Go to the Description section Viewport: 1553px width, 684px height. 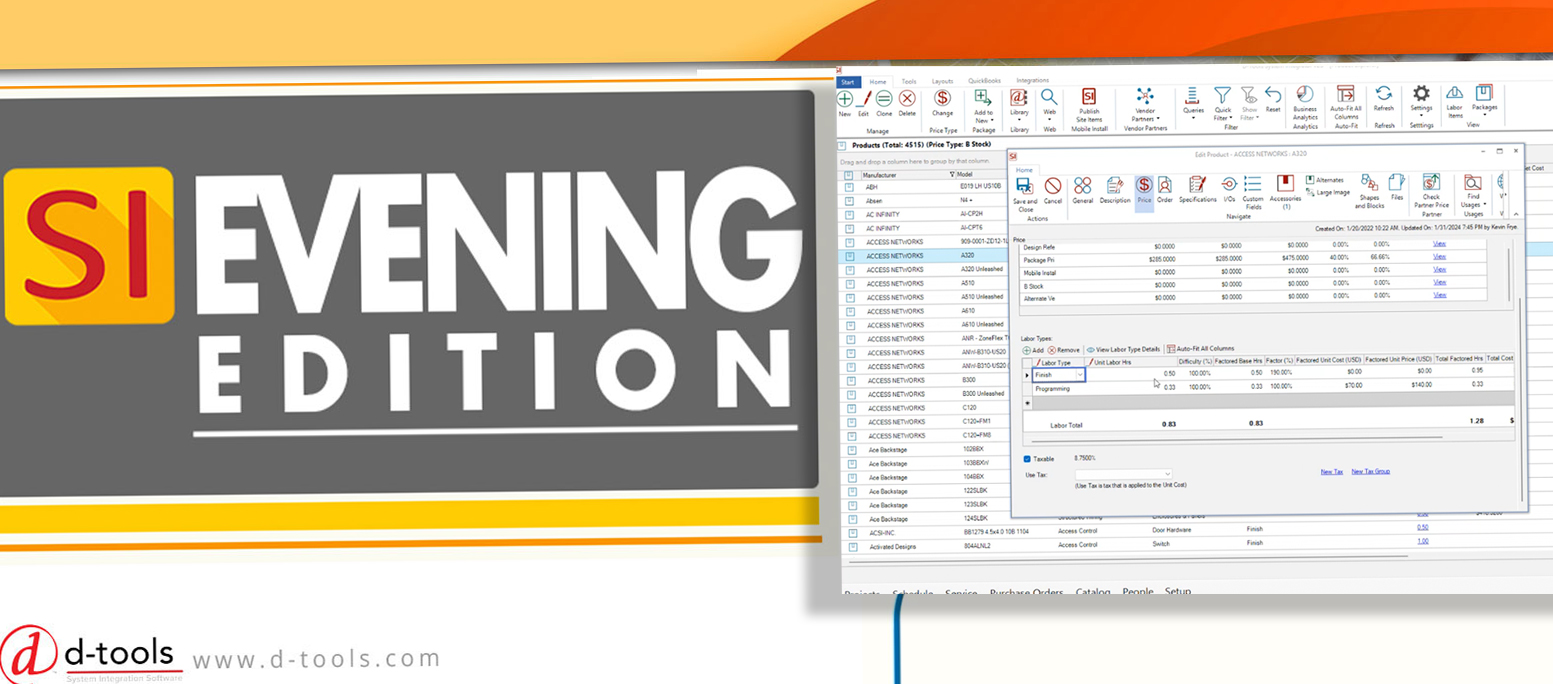tap(1114, 190)
